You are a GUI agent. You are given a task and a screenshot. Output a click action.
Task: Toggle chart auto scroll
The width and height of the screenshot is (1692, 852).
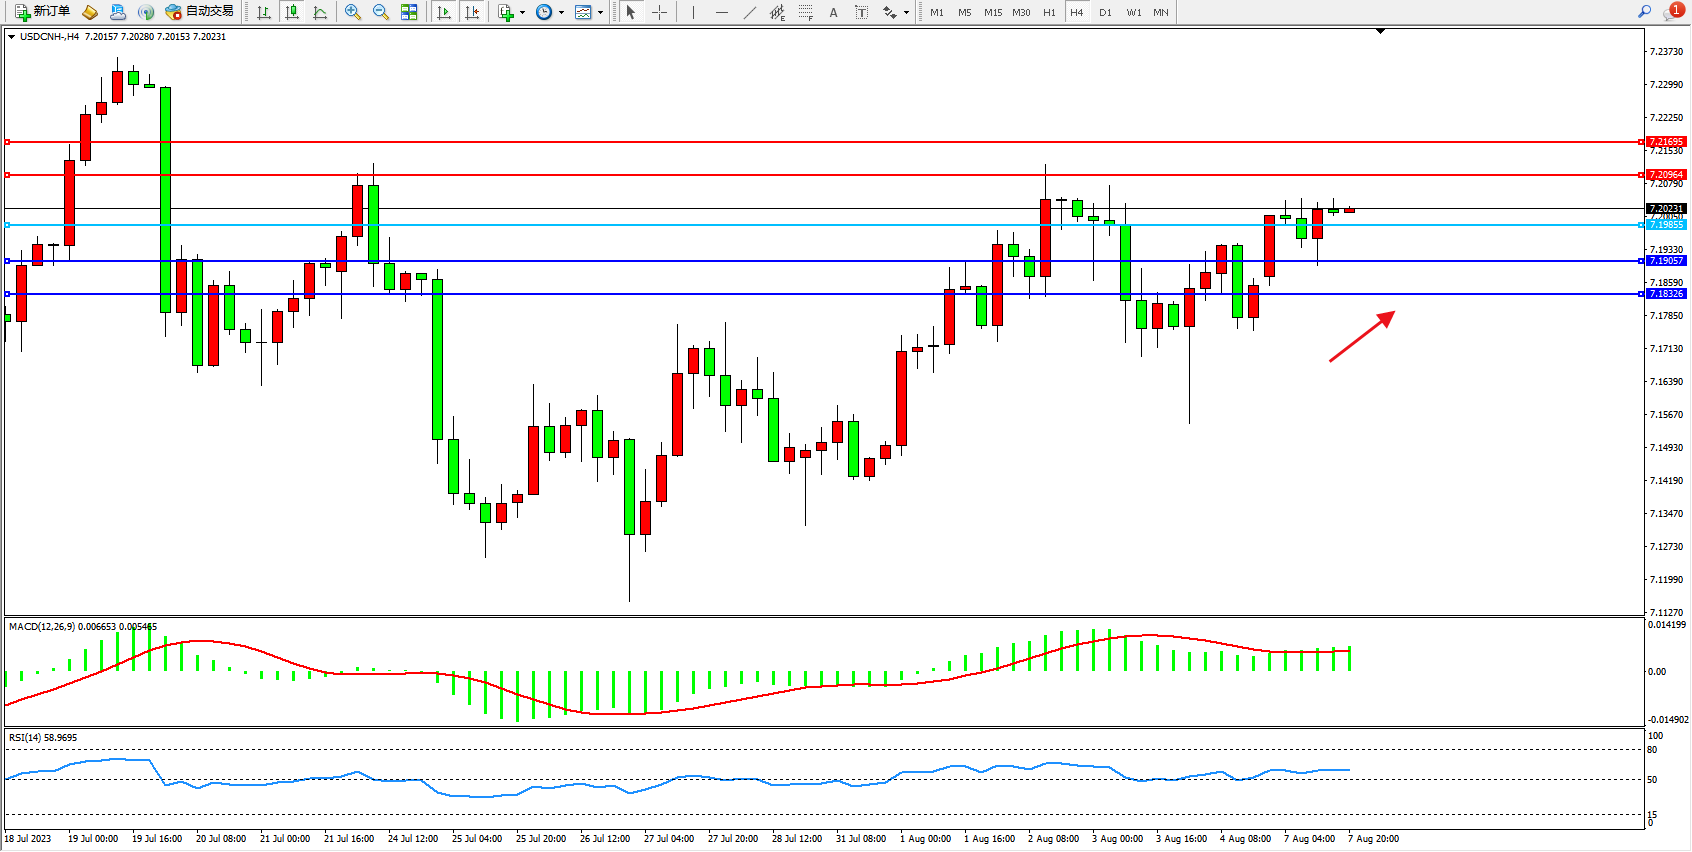point(444,12)
